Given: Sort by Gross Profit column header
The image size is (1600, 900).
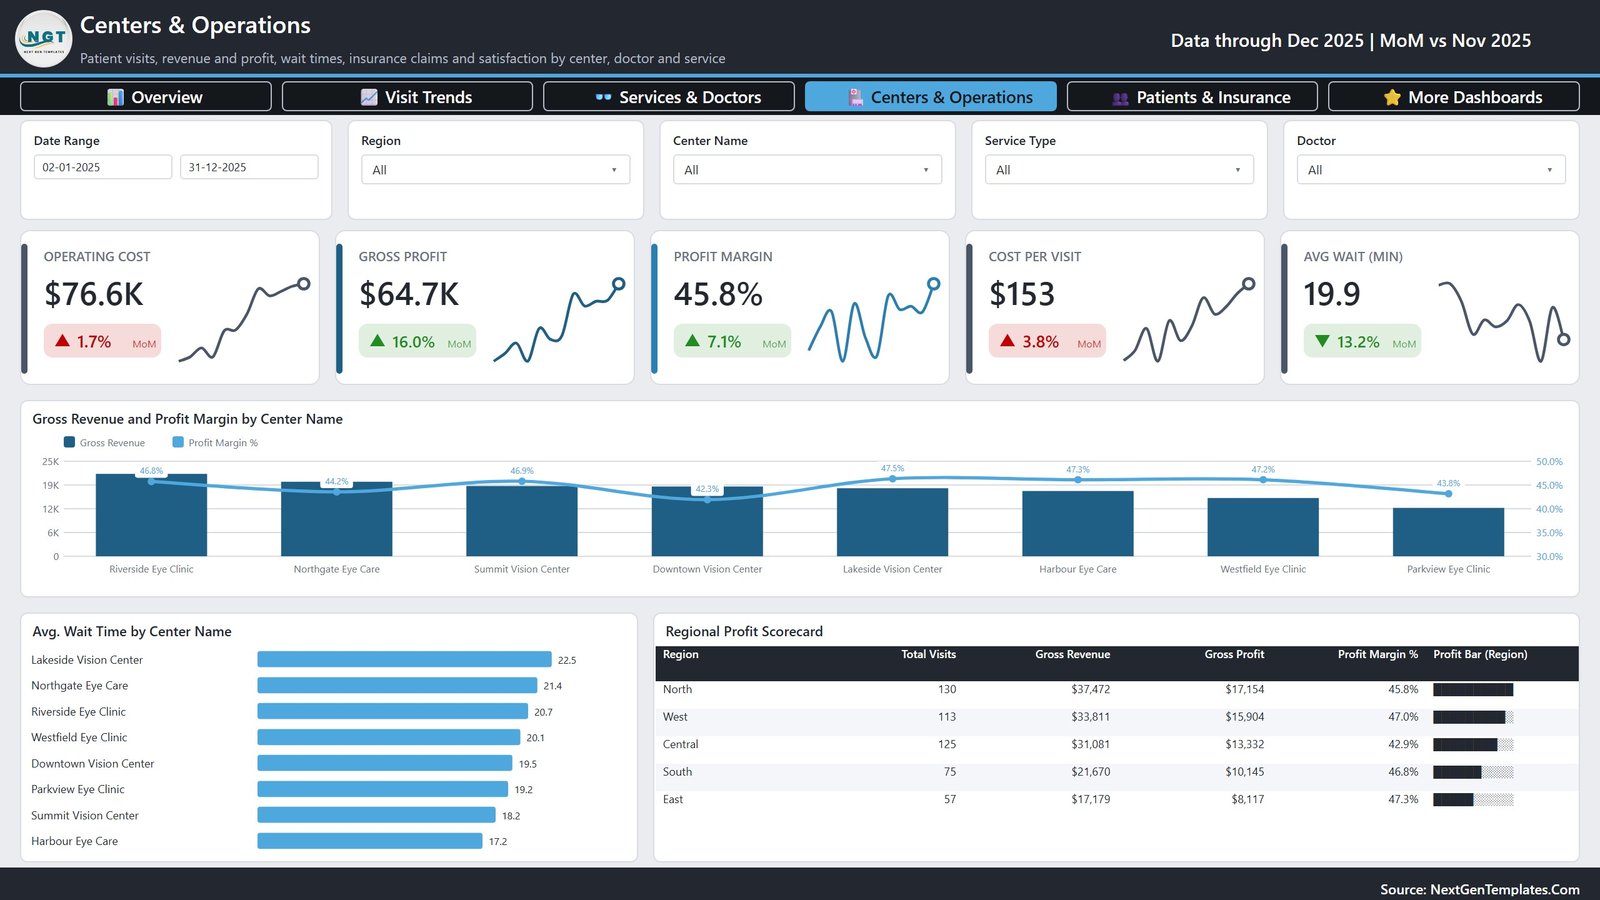Looking at the screenshot, I should tap(1234, 654).
